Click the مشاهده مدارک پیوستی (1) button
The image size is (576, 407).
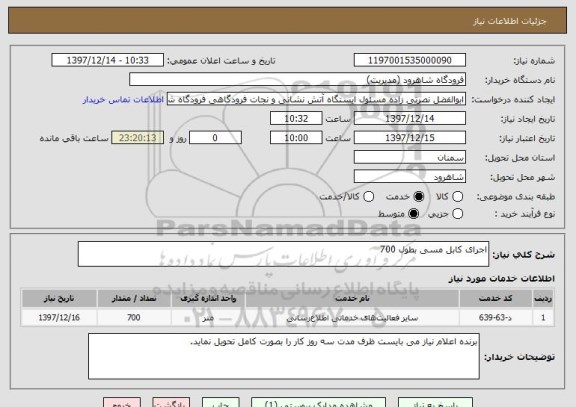318,402
